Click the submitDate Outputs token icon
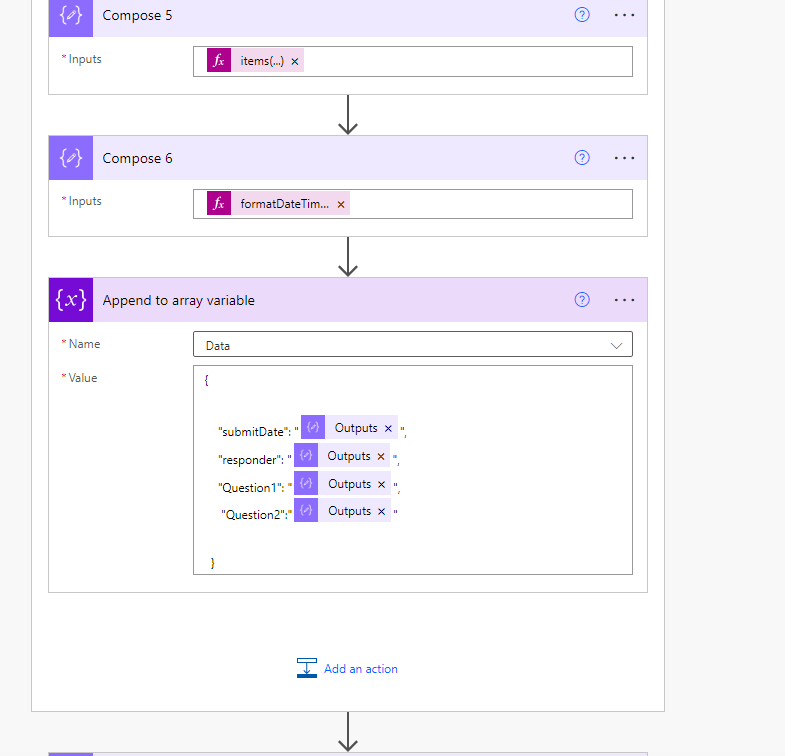 [x=313, y=428]
